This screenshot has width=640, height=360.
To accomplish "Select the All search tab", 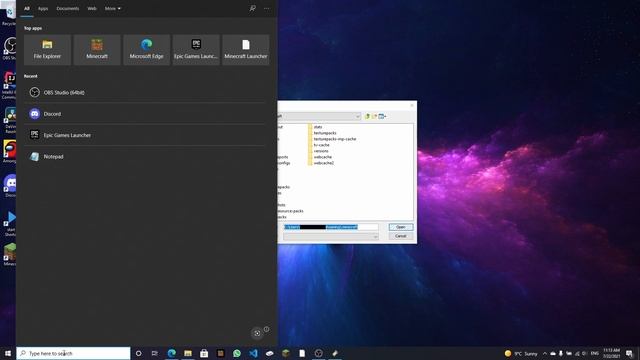I will tap(27, 9).
